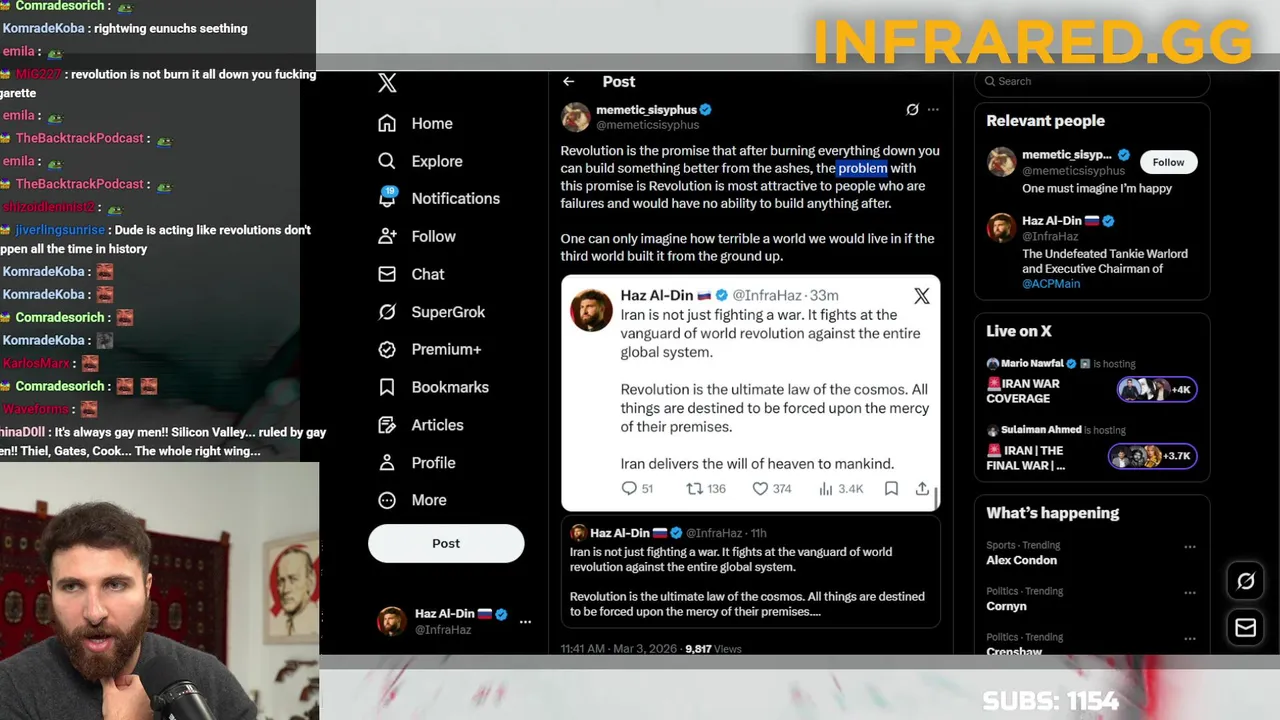The image size is (1280, 720).
Task: Click bookmark icon on embedded tweet image
Action: tap(891, 488)
